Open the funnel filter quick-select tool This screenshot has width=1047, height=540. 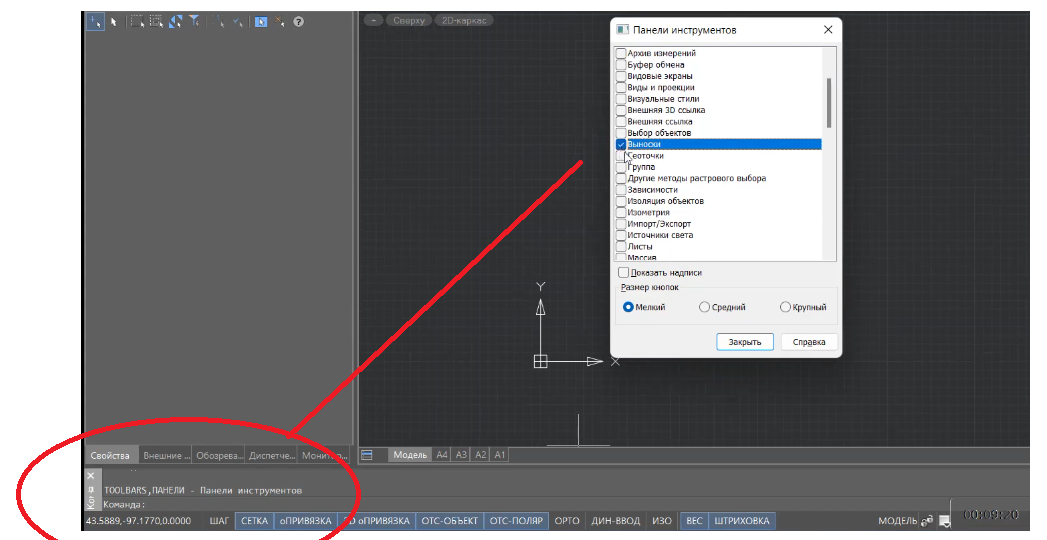click(194, 21)
